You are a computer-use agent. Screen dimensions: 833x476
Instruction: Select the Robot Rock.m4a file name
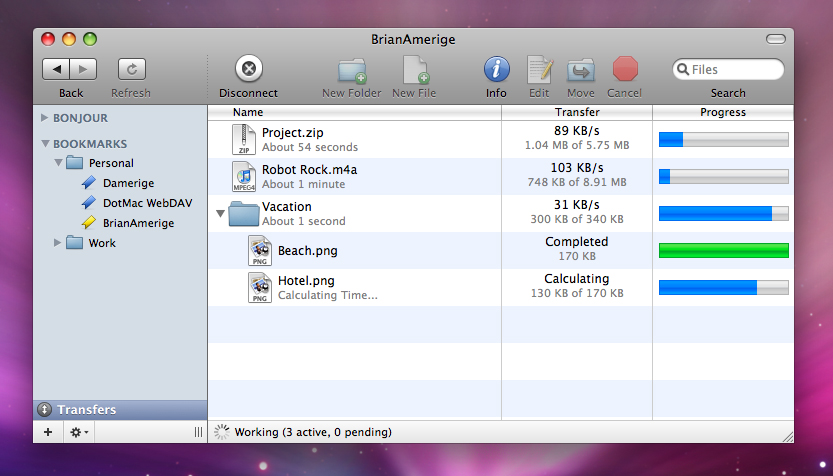click(309, 170)
